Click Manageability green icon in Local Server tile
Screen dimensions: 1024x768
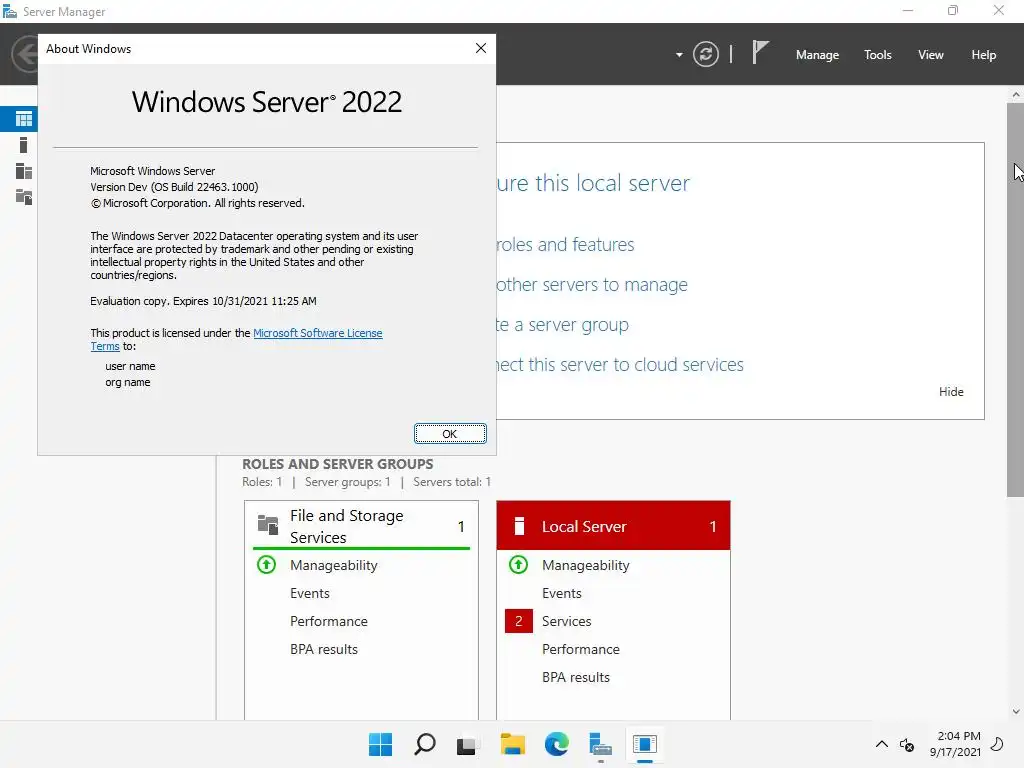[519, 564]
